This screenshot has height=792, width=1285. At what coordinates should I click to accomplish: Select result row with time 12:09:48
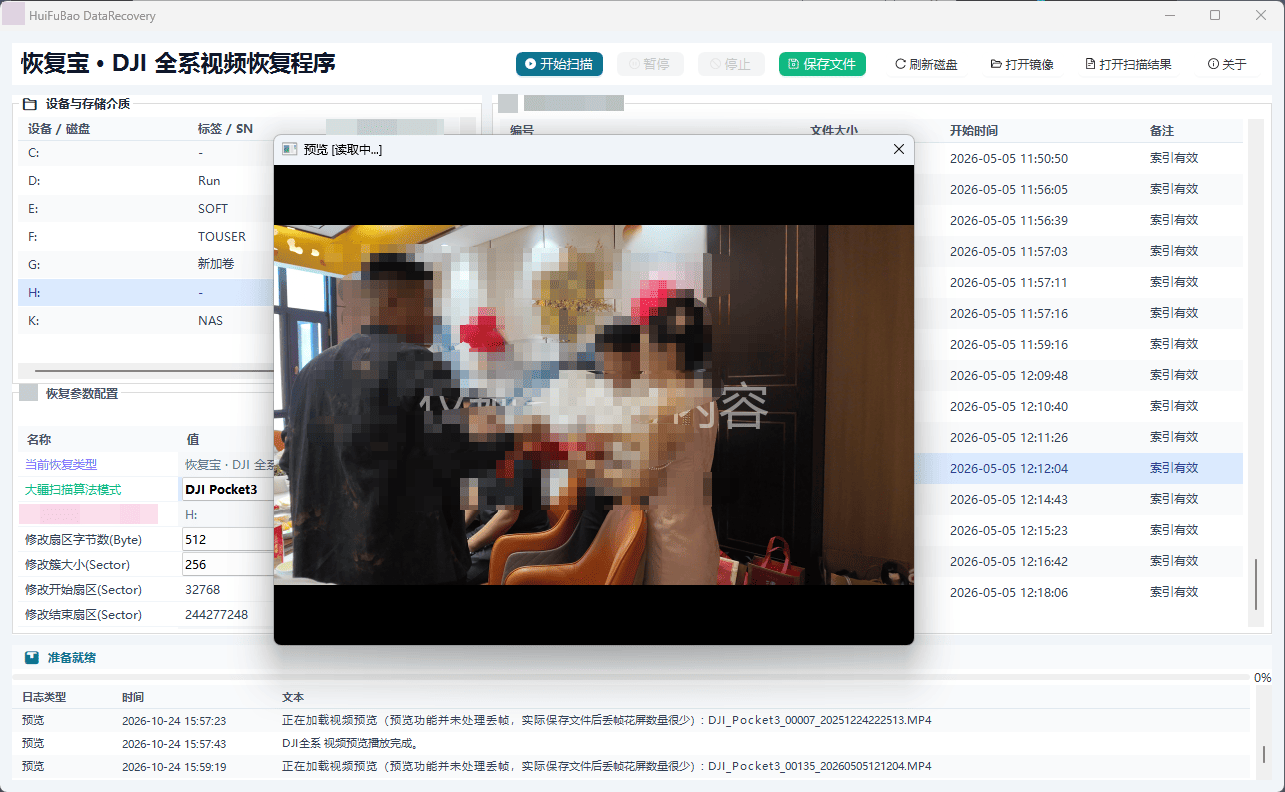[1078, 375]
